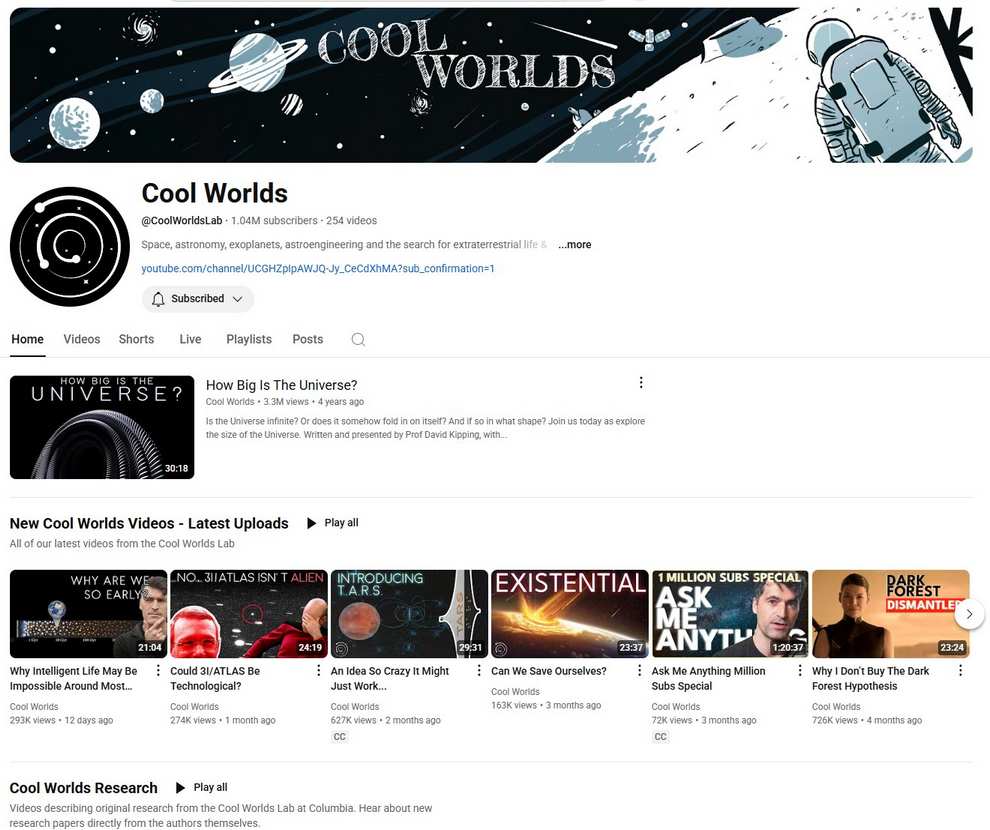Open the youtube.com channel link
The image size is (990, 830).
pyautogui.click(x=318, y=269)
